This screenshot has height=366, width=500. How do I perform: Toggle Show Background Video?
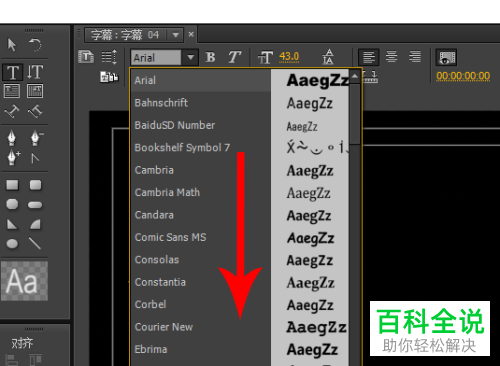(x=446, y=57)
